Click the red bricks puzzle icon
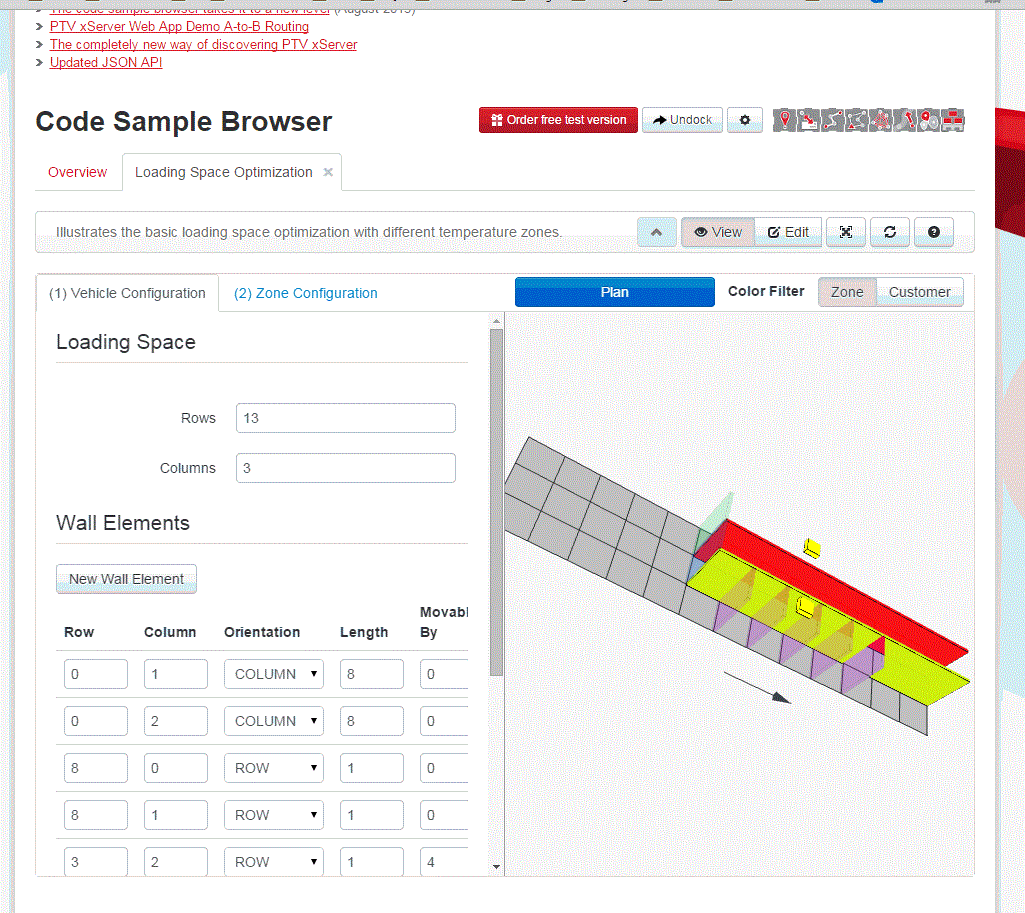The image size is (1025, 913). click(x=953, y=120)
